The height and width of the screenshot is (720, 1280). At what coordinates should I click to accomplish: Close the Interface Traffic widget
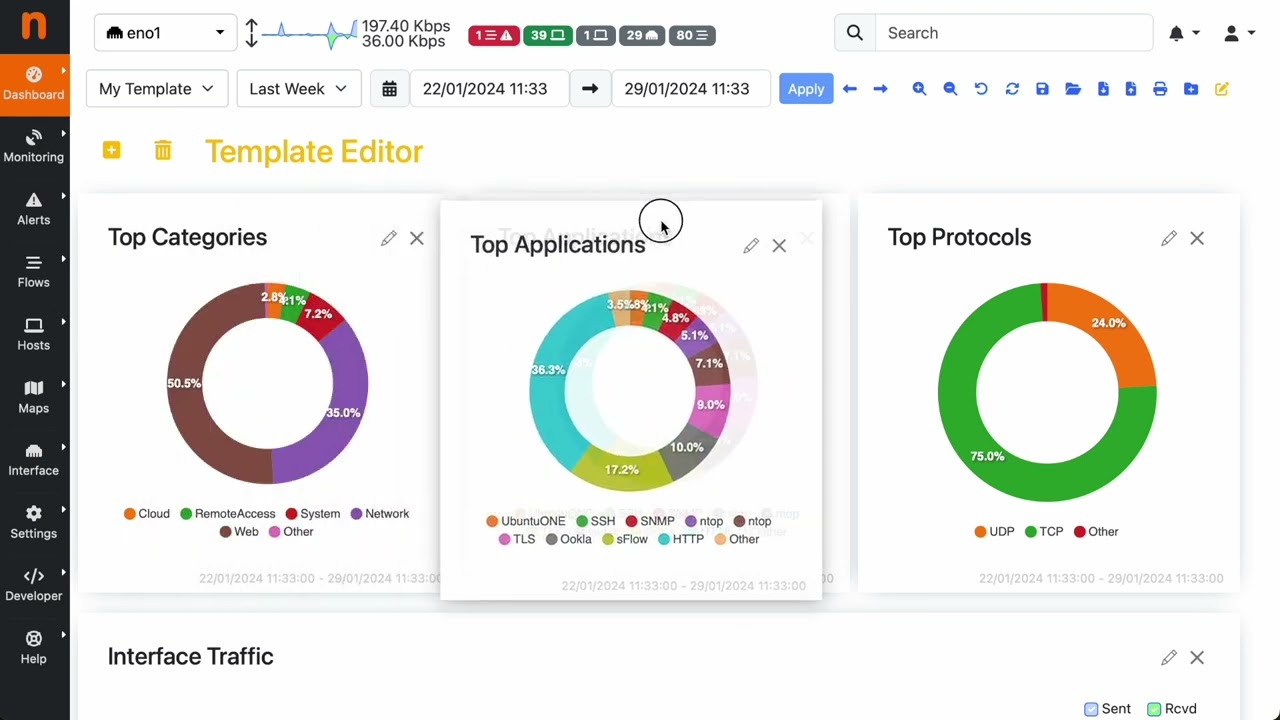pyautogui.click(x=1197, y=657)
